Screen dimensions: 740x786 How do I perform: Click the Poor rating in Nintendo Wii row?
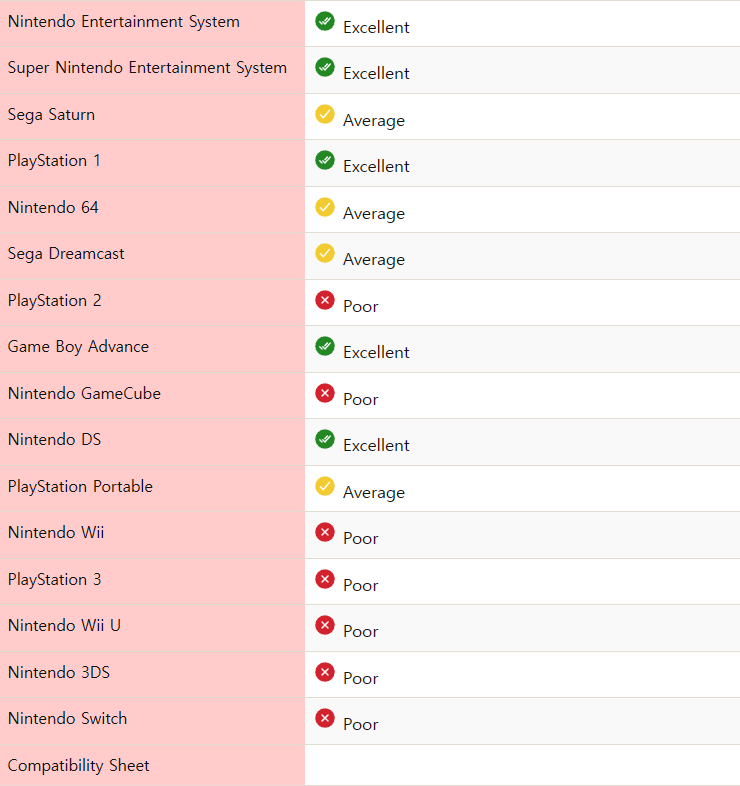(x=361, y=539)
